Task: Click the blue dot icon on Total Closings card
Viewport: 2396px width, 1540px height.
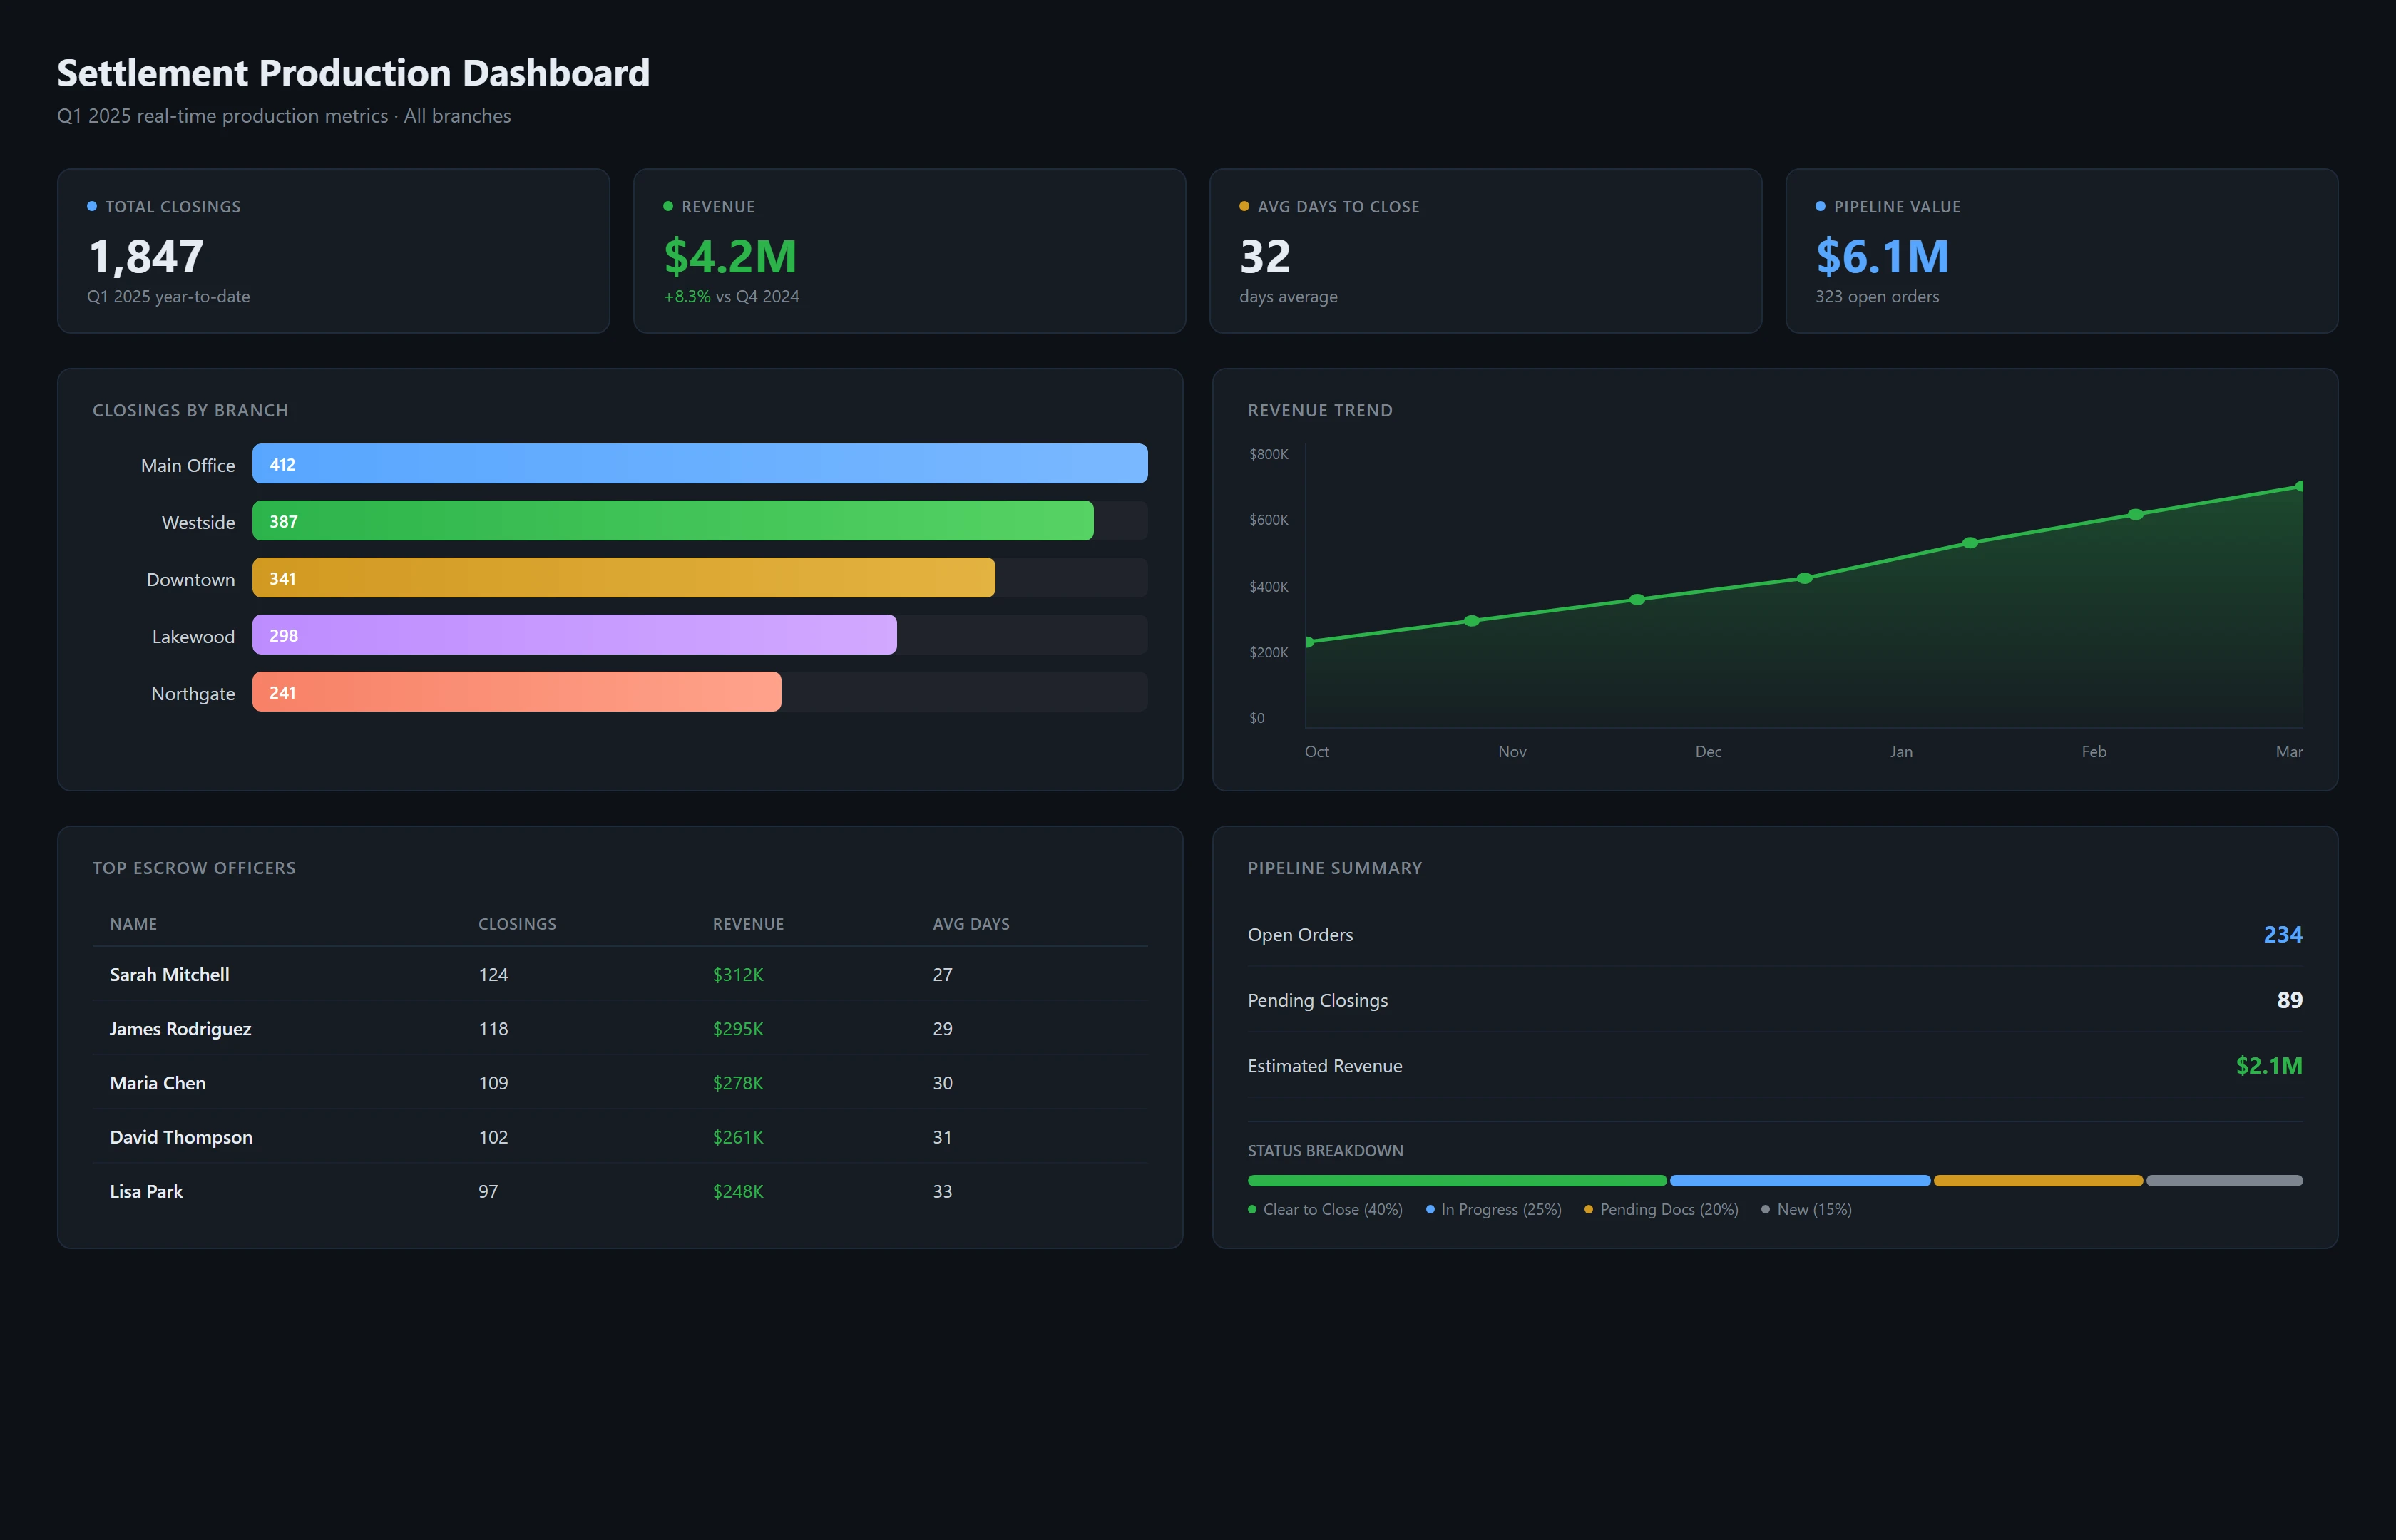Action: (92, 206)
